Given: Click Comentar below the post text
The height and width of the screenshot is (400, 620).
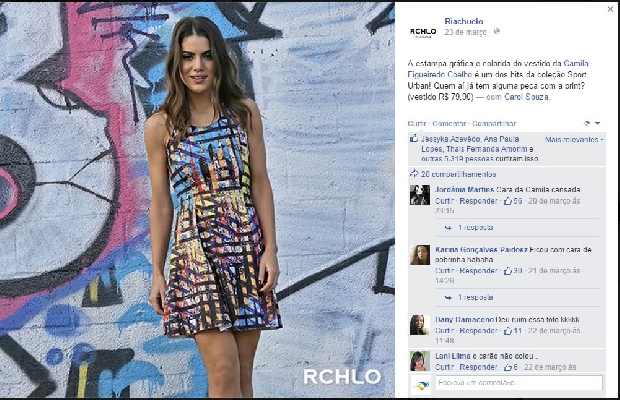Looking at the screenshot, I should coord(449,124).
